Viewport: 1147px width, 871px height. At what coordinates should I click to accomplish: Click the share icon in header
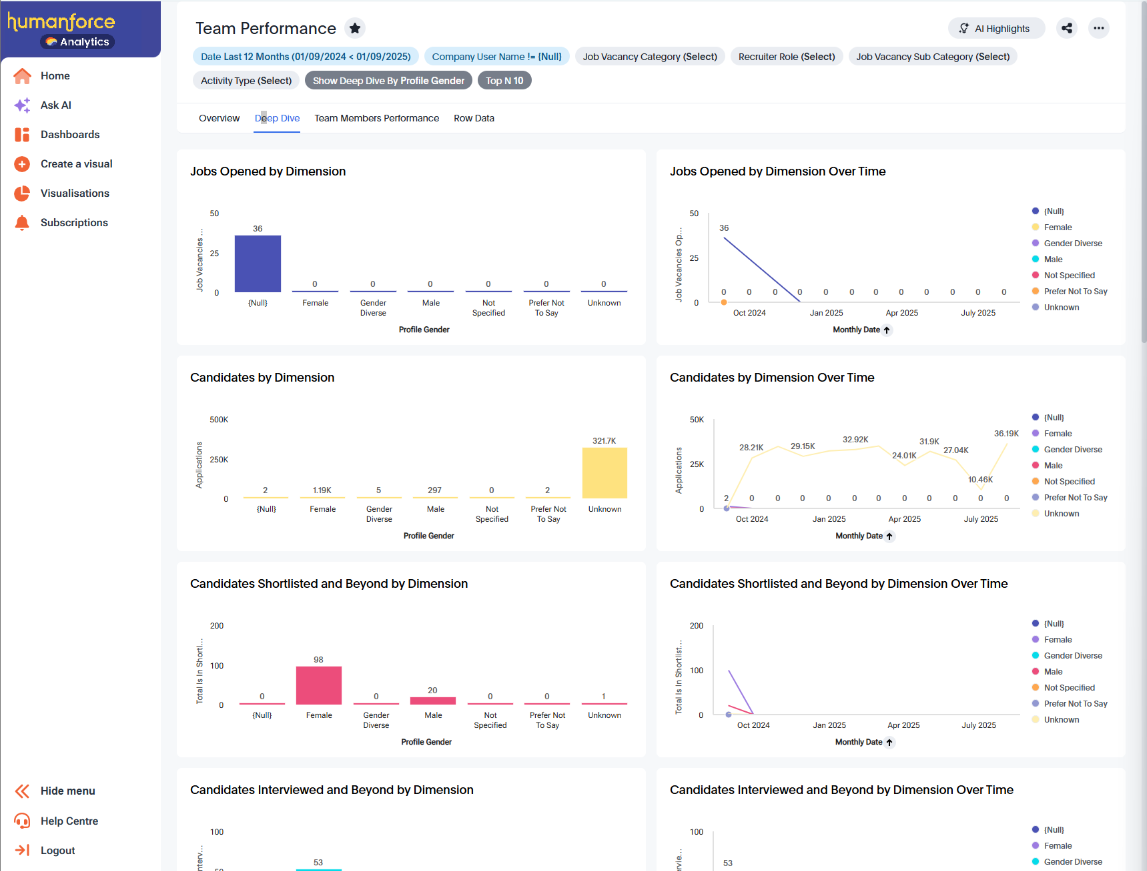[x=1067, y=28]
